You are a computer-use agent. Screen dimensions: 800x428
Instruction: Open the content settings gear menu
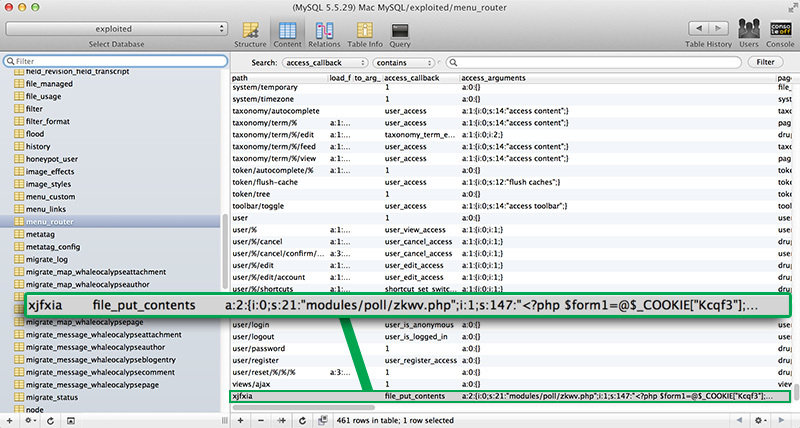760,421
